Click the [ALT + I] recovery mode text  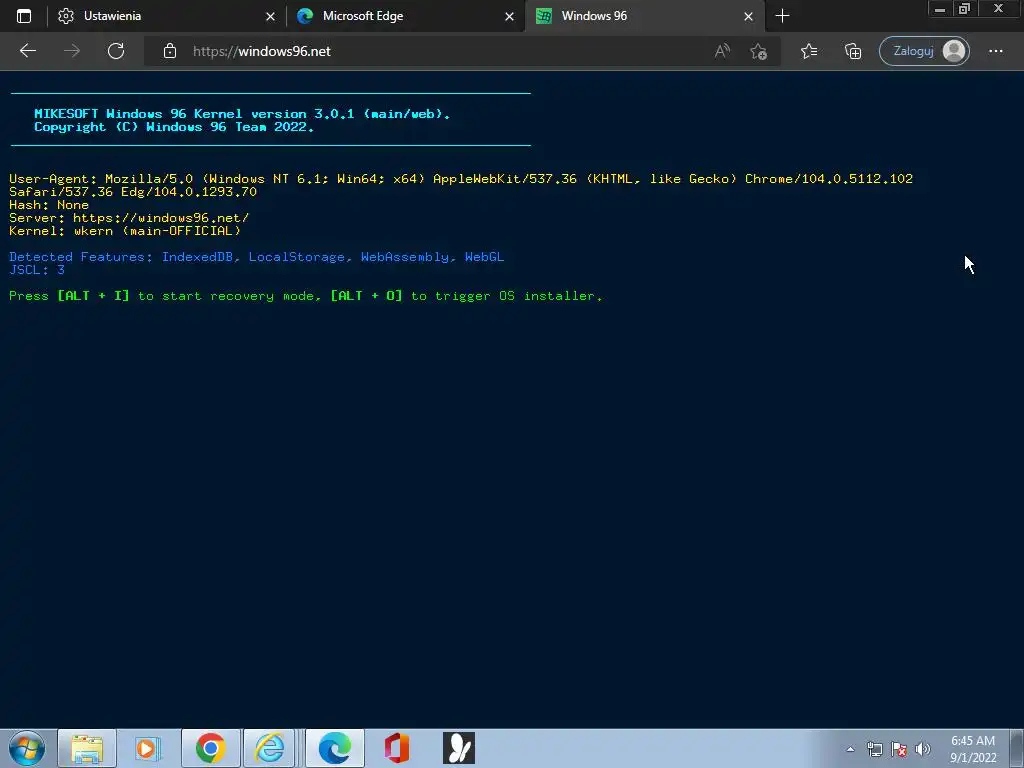pyautogui.click(x=93, y=296)
